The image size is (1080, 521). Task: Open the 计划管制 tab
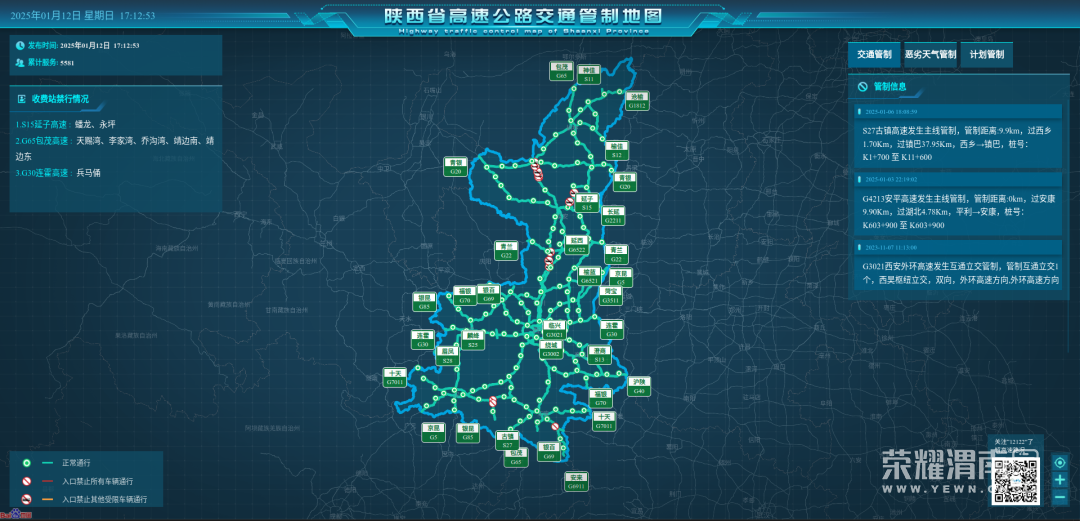986,55
